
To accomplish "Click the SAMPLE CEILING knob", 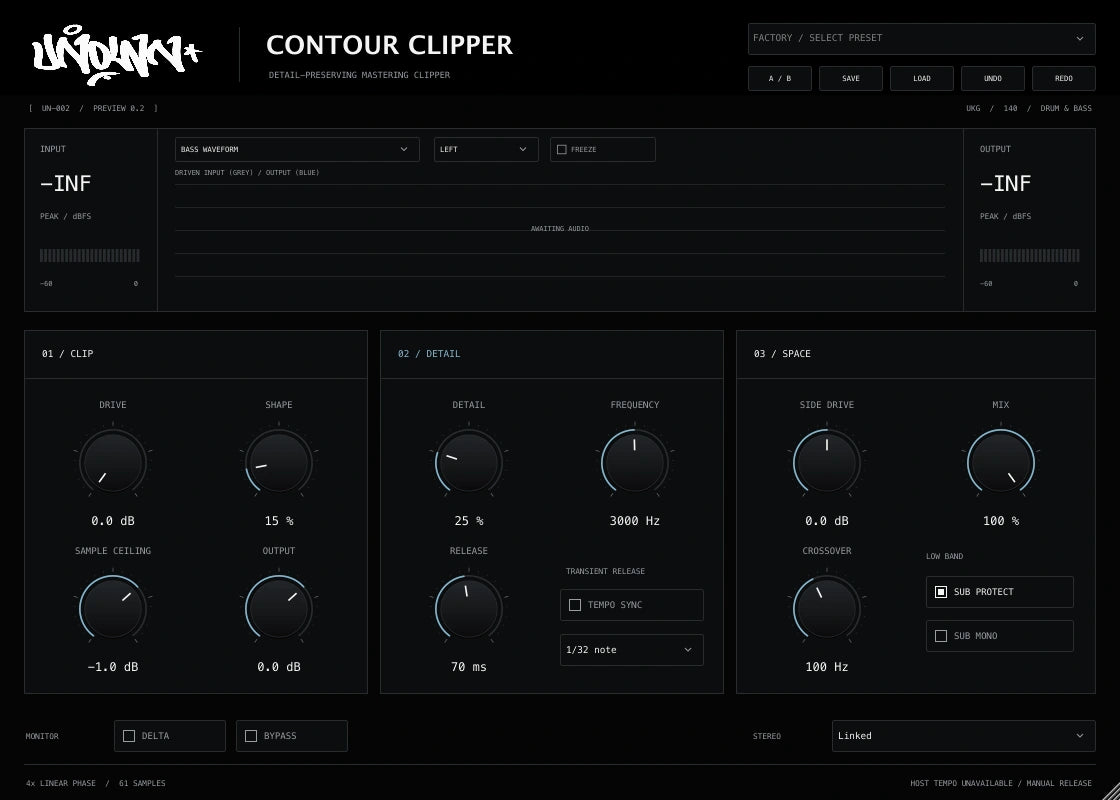I will (113, 609).
